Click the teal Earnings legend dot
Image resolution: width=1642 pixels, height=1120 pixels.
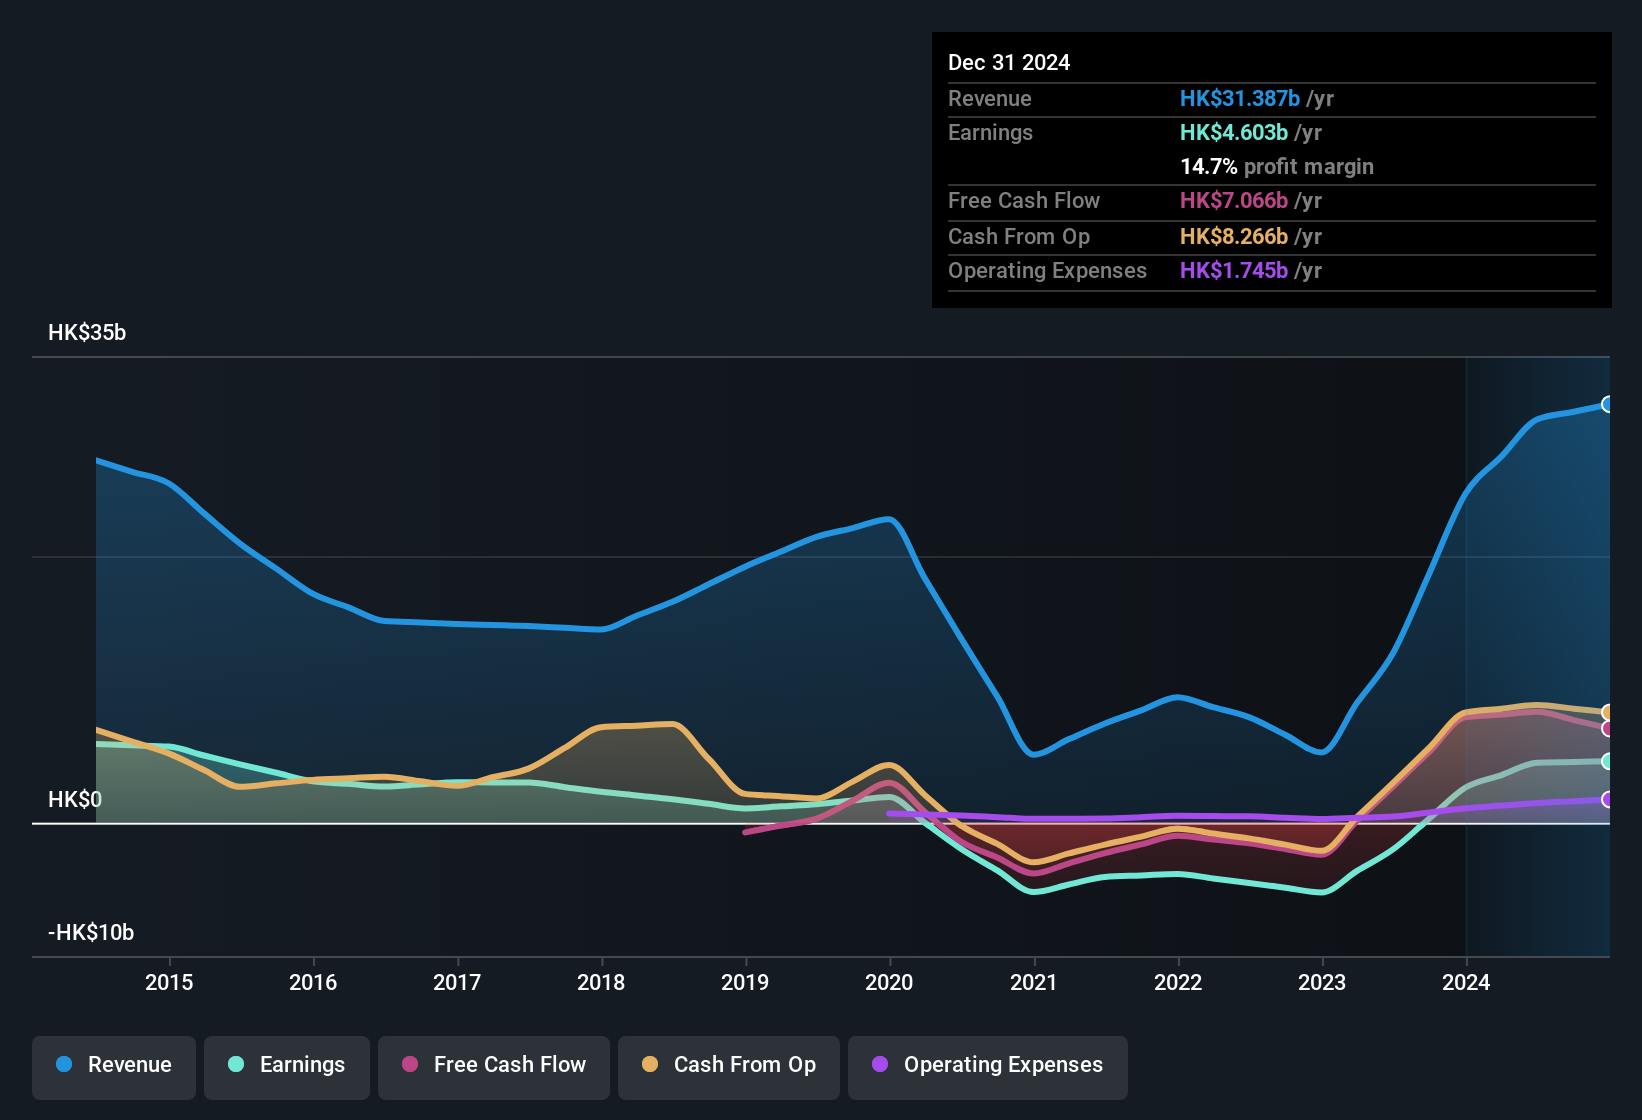coord(236,1065)
